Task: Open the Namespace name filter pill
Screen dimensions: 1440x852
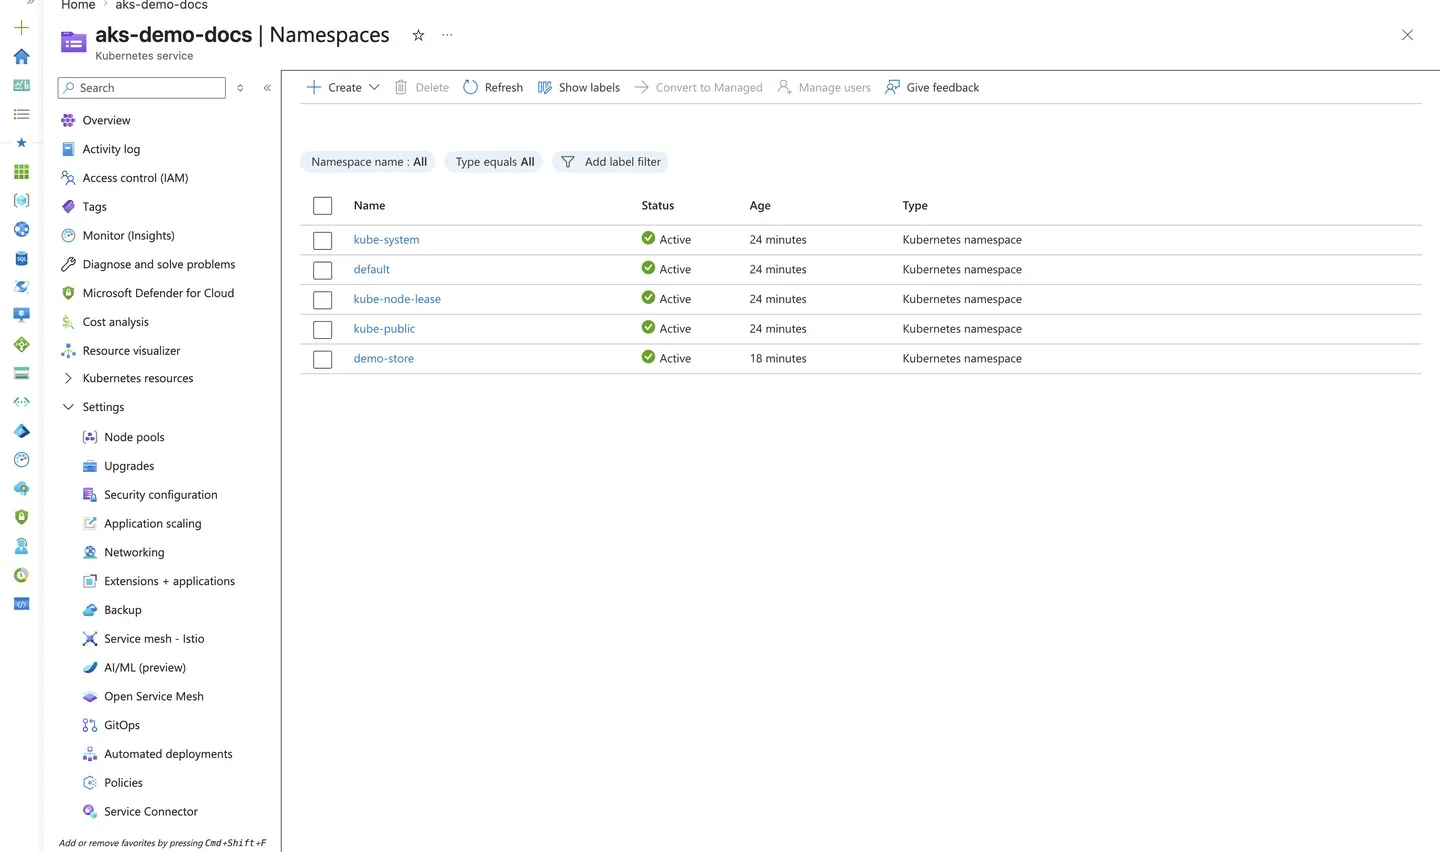Action: tap(368, 162)
